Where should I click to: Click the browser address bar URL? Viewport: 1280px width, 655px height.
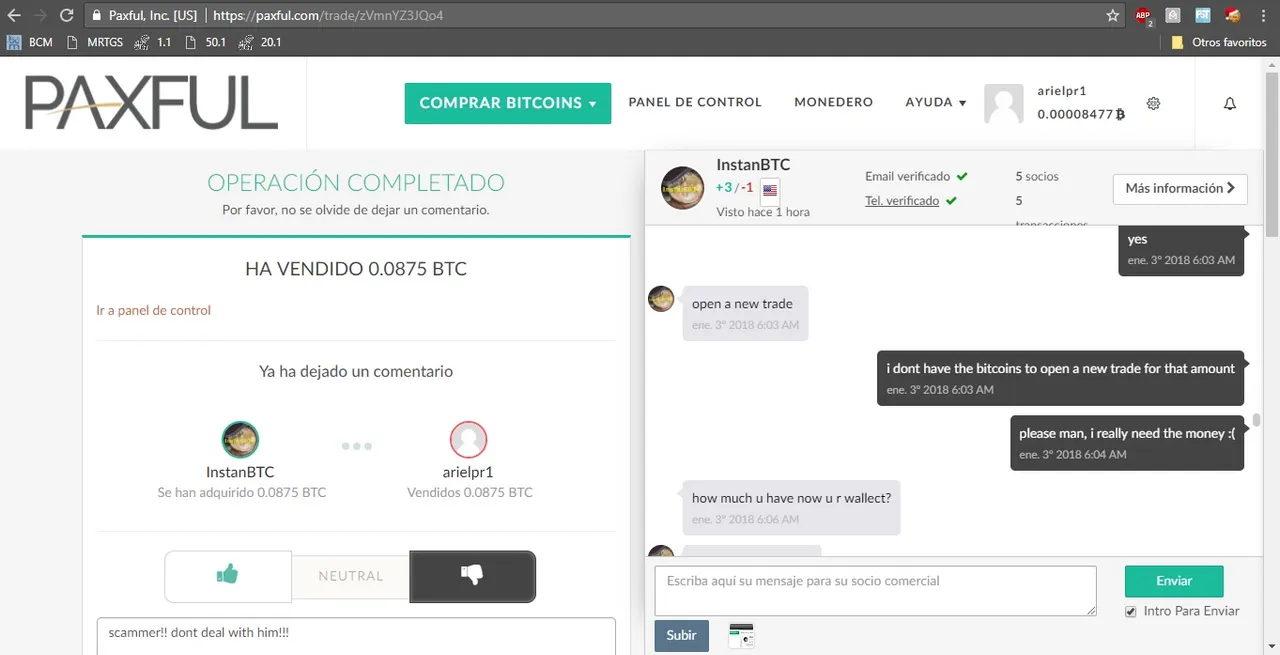click(328, 16)
